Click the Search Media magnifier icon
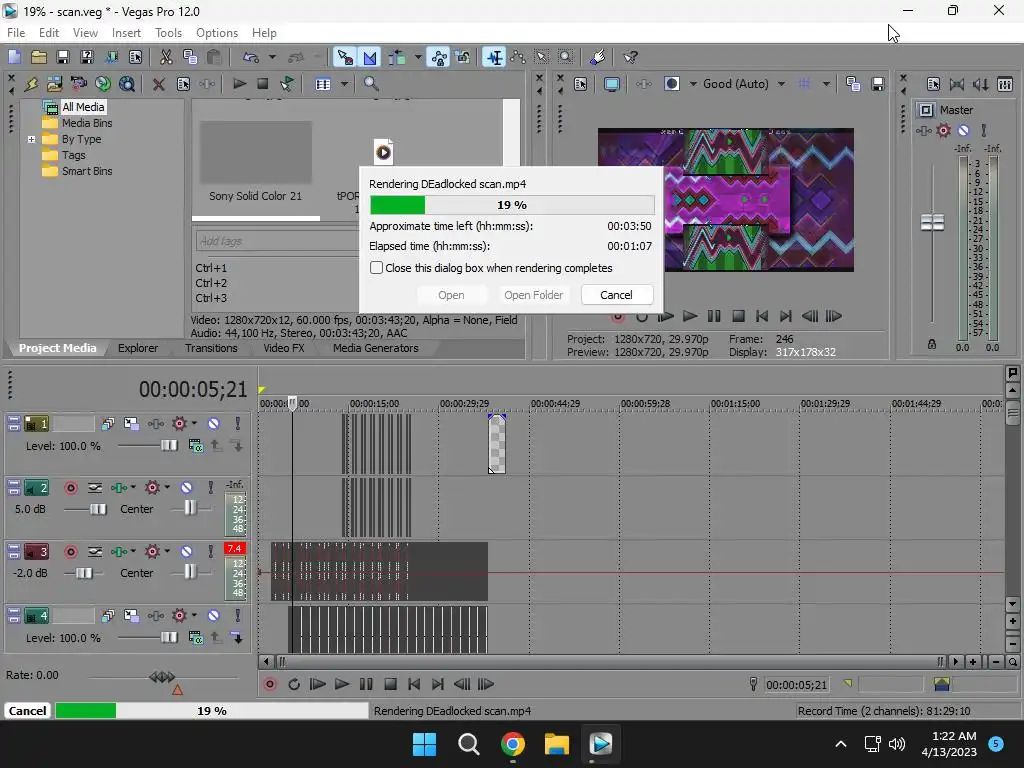Viewport: 1024px width, 768px height. [x=371, y=84]
